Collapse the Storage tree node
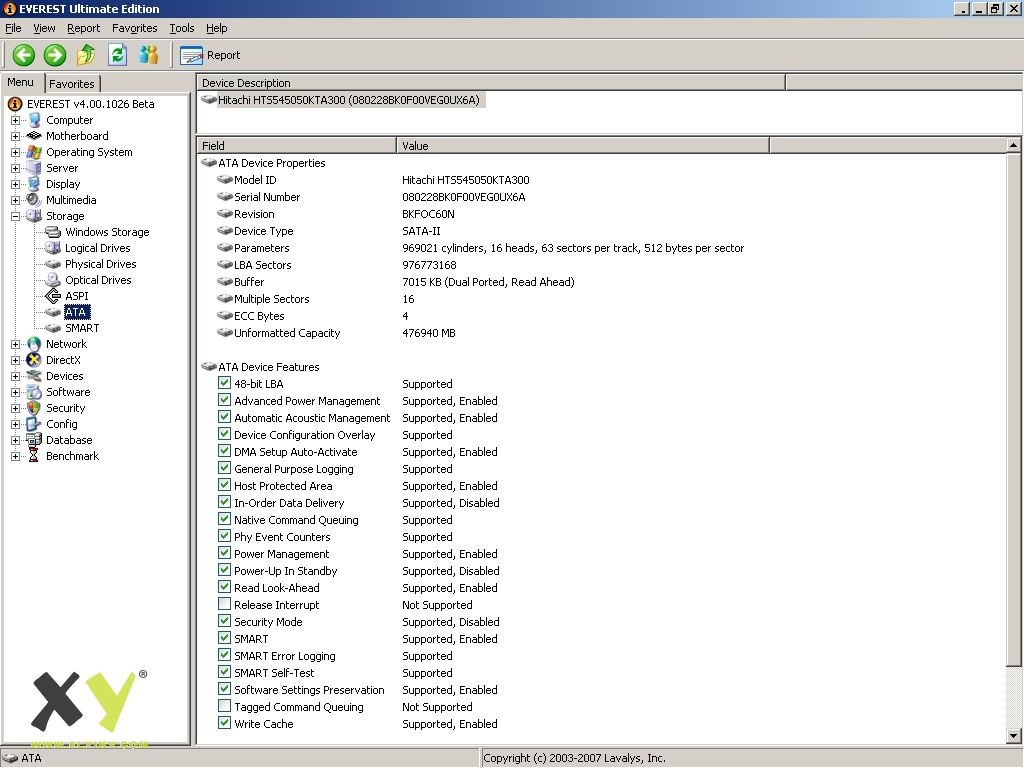The image size is (1024, 768). [15, 216]
